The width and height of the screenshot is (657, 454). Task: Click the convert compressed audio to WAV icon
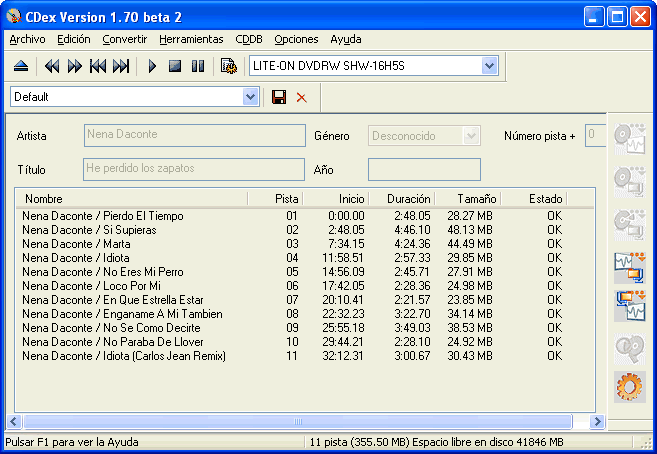629,305
